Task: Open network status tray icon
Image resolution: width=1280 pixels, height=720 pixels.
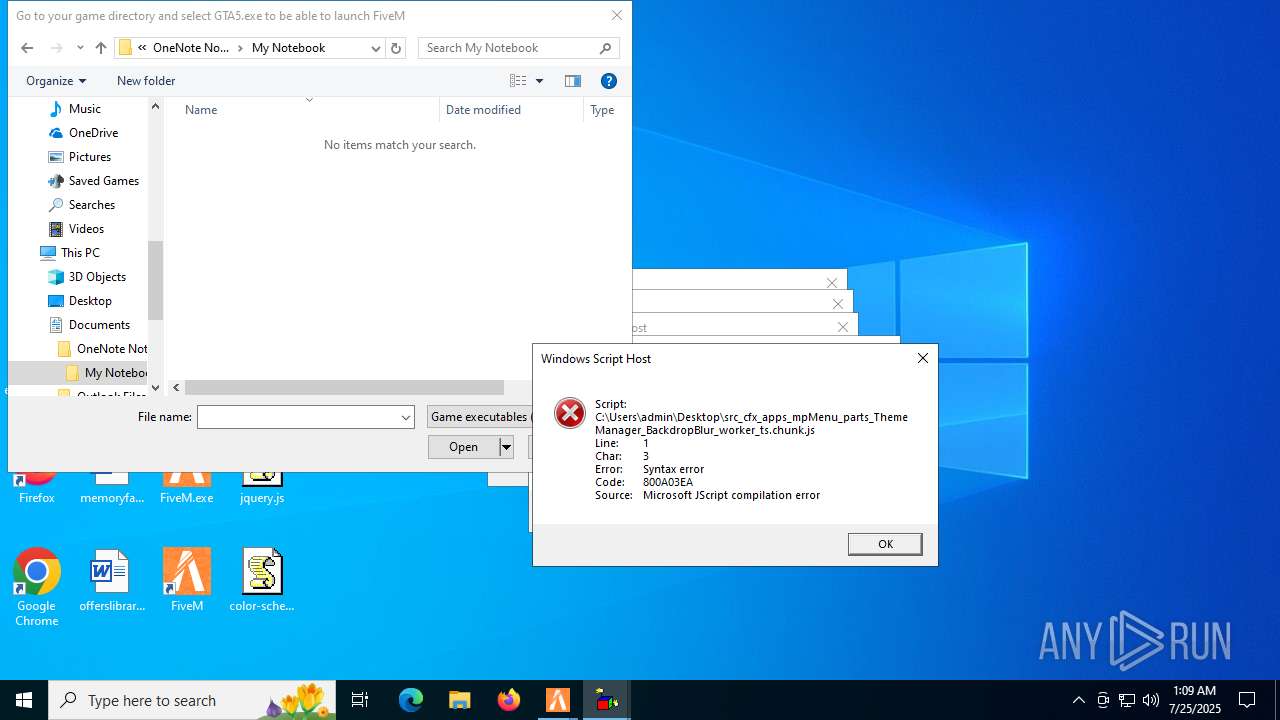Action: tap(1127, 700)
